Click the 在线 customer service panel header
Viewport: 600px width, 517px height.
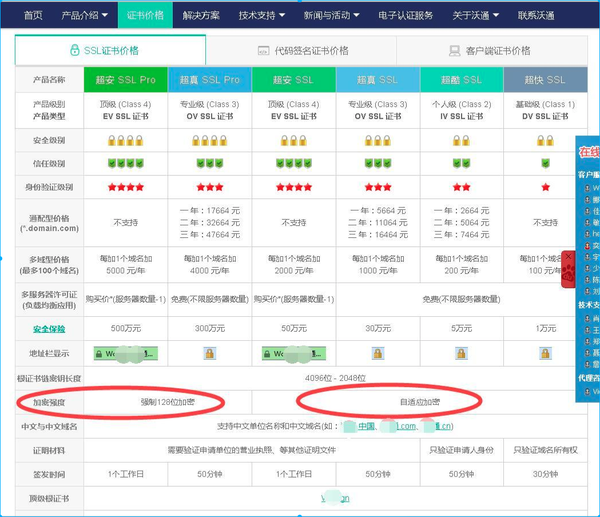pos(589,152)
